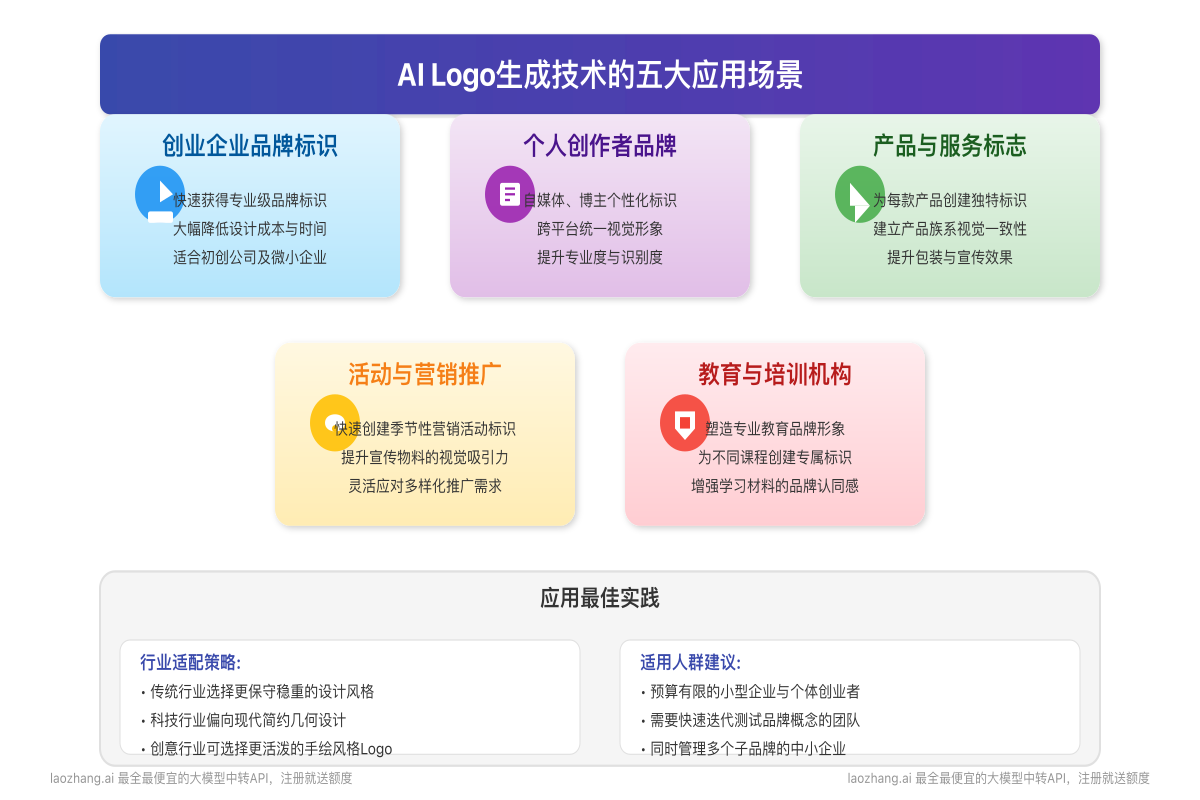Viewport: 1200px width, 800px height.
Task: Click the 创业企业品牌标识 heading
Action: [250, 146]
